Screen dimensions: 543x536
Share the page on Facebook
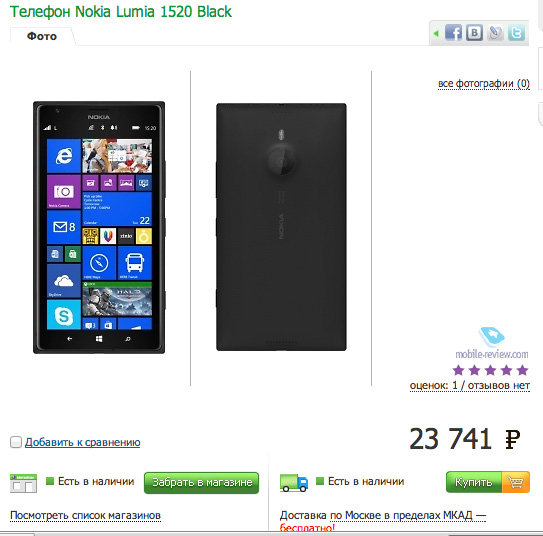tap(453, 33)
